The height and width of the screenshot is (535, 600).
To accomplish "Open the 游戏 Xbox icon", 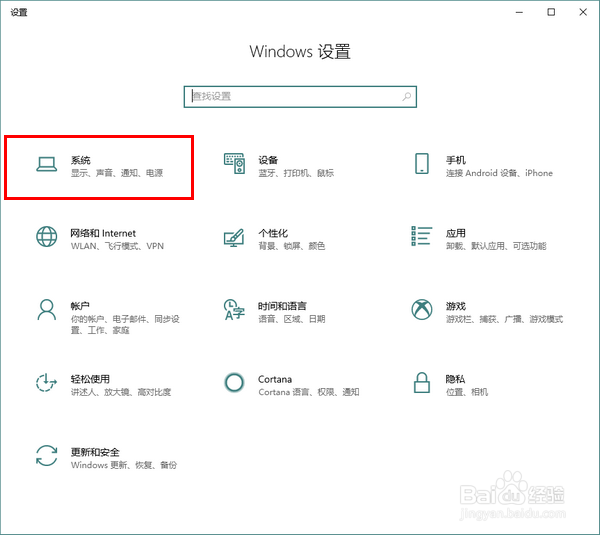I will [422, 310].
